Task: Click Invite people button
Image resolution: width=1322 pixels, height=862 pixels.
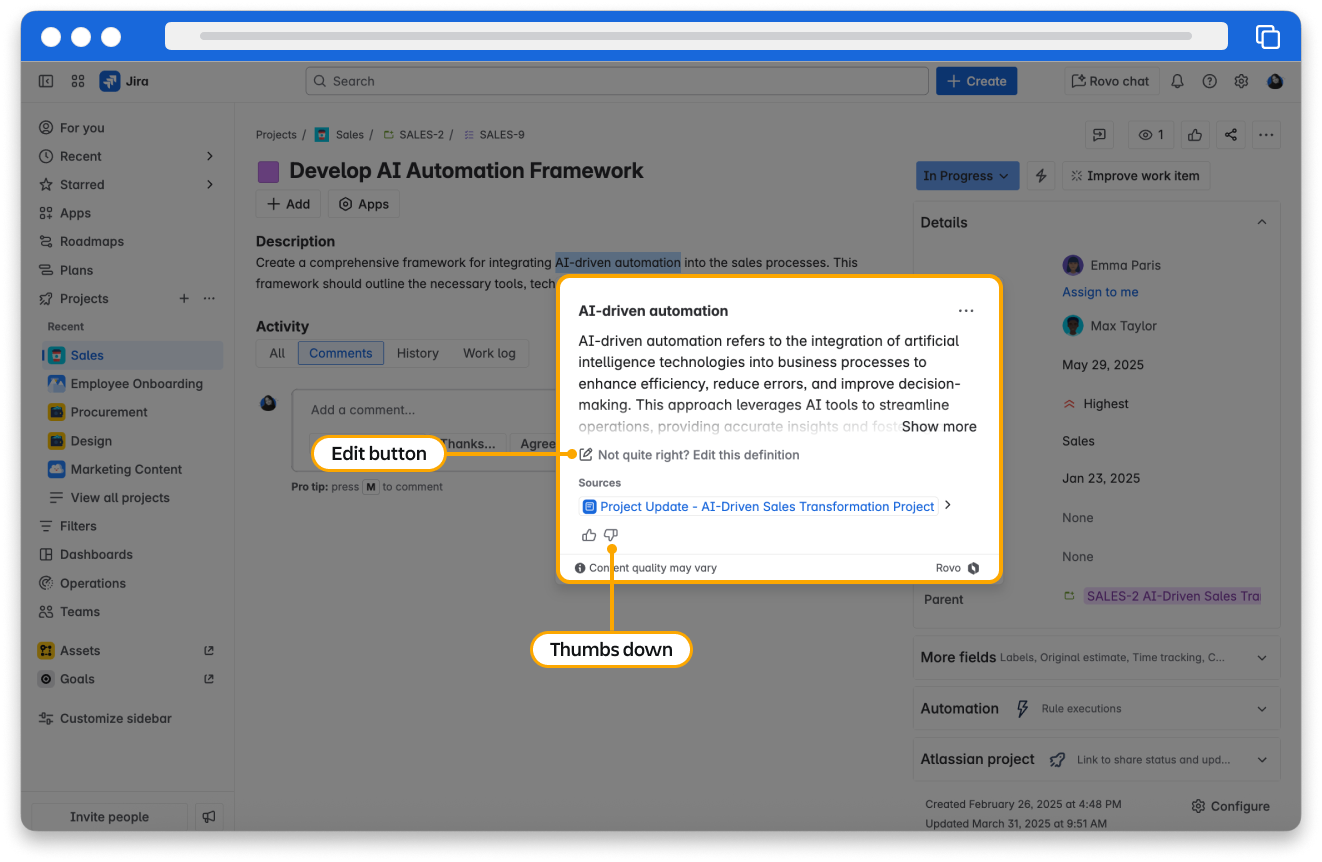Action: [x=109, y=816]
